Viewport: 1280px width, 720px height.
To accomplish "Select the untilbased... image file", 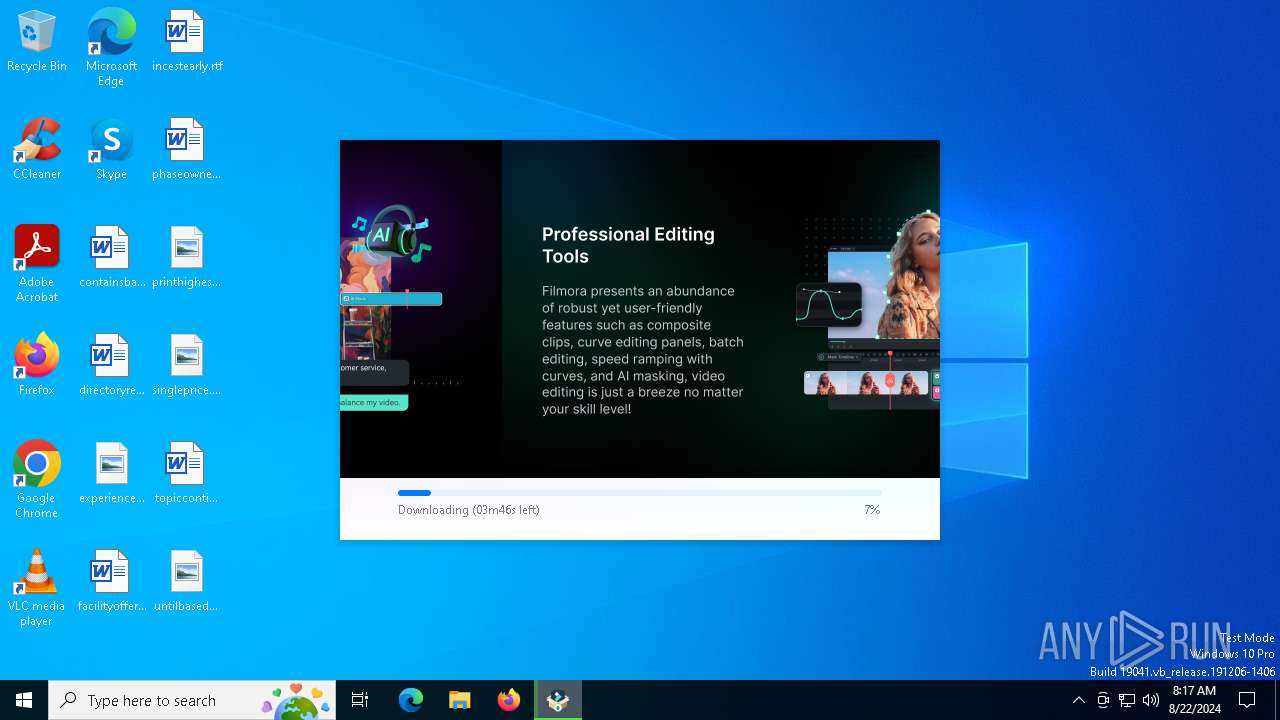I will click(x=186, y=582).
